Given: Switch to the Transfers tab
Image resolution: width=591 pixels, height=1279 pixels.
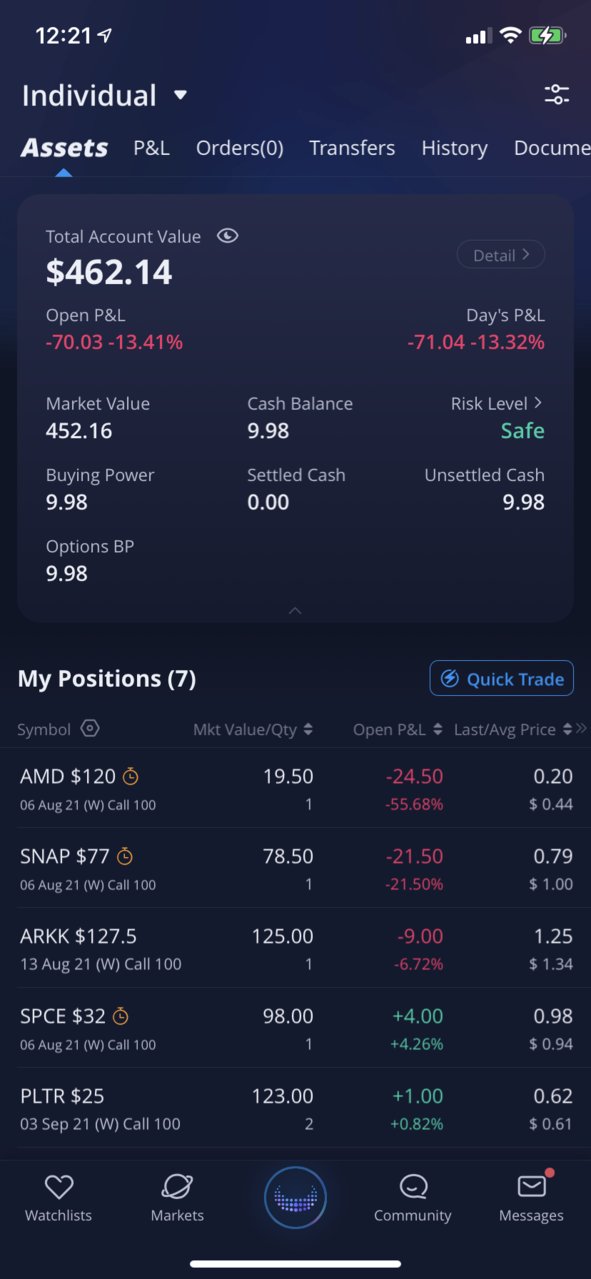Looking at the screenshot, I should (x=352, y=148).
